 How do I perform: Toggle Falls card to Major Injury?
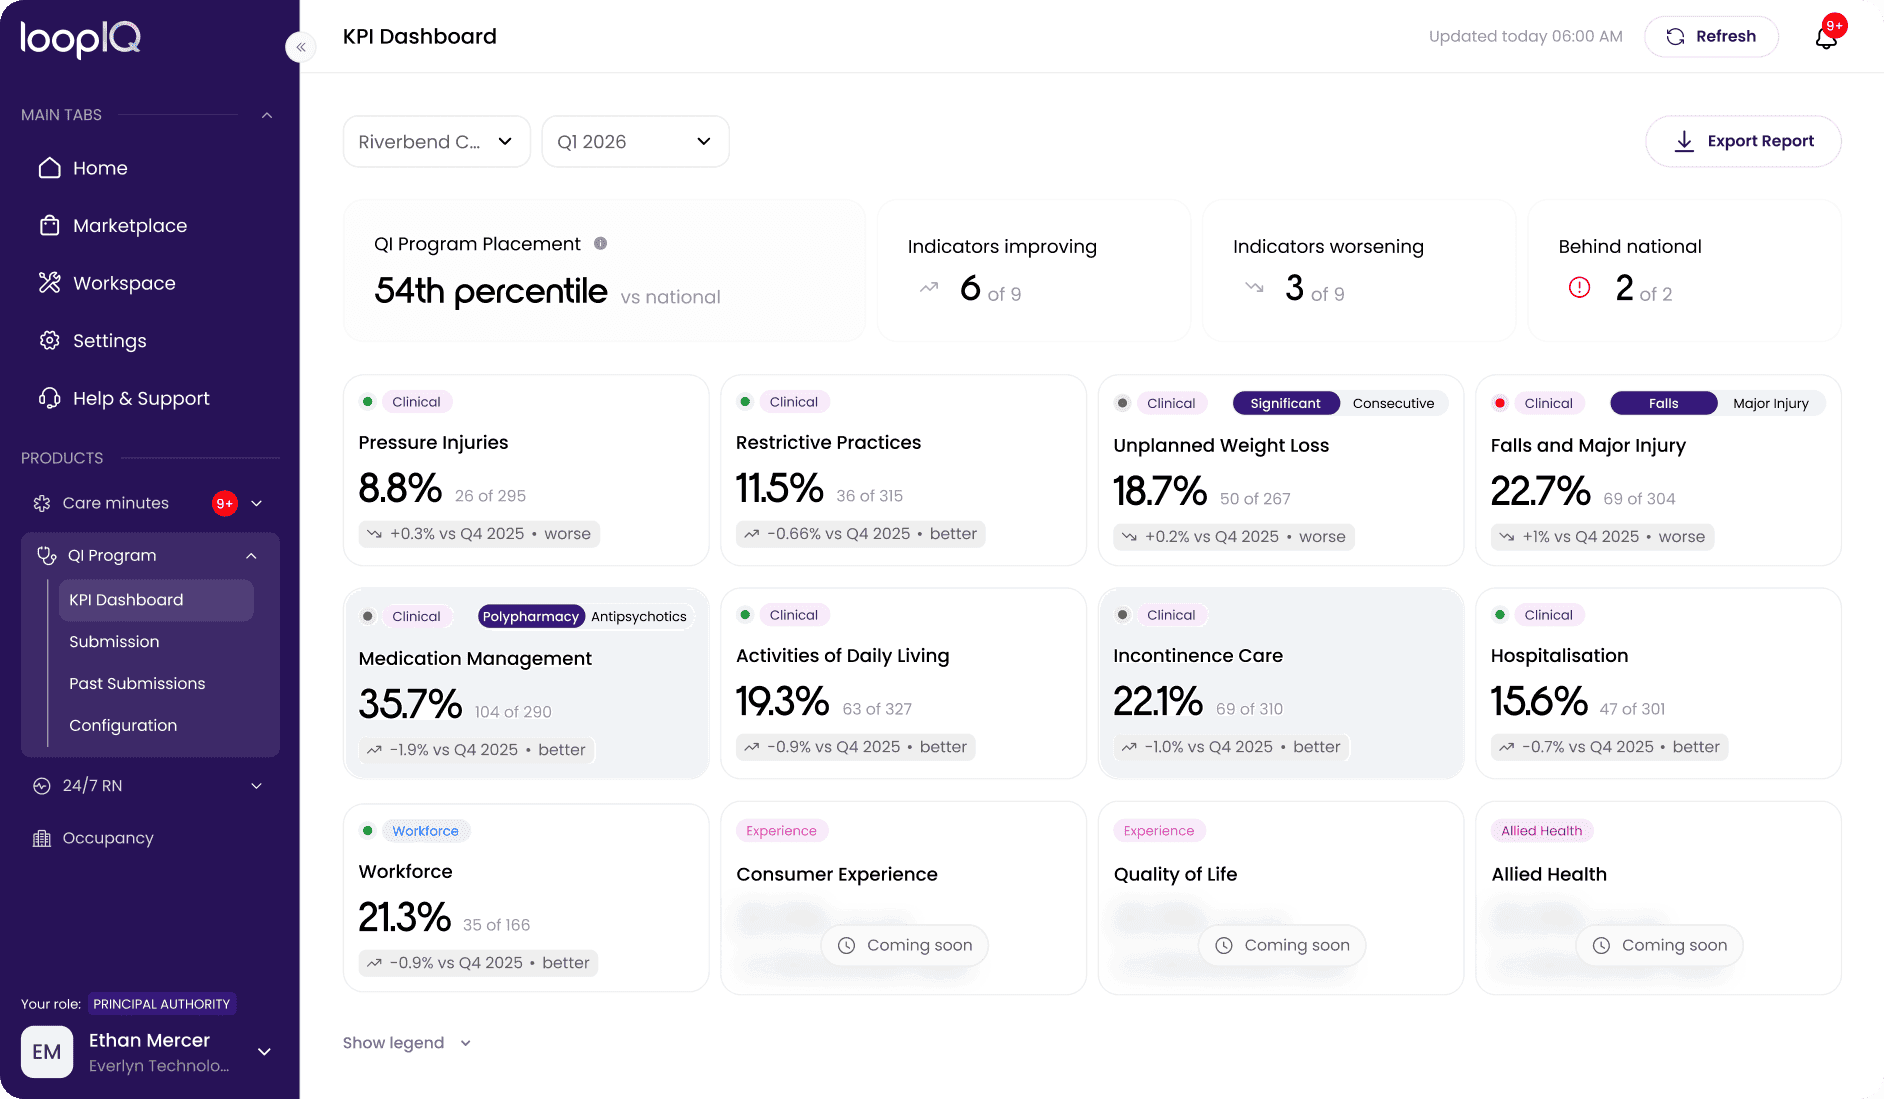point(1770,403)
